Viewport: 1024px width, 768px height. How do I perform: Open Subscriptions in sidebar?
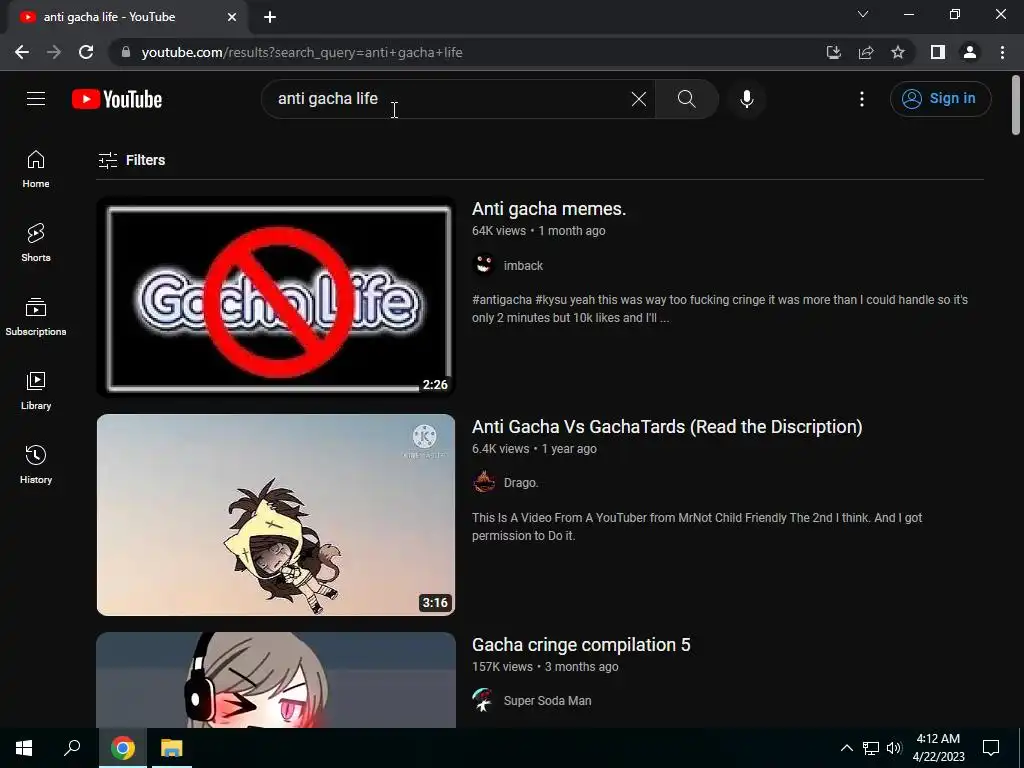tap(36, 317)
